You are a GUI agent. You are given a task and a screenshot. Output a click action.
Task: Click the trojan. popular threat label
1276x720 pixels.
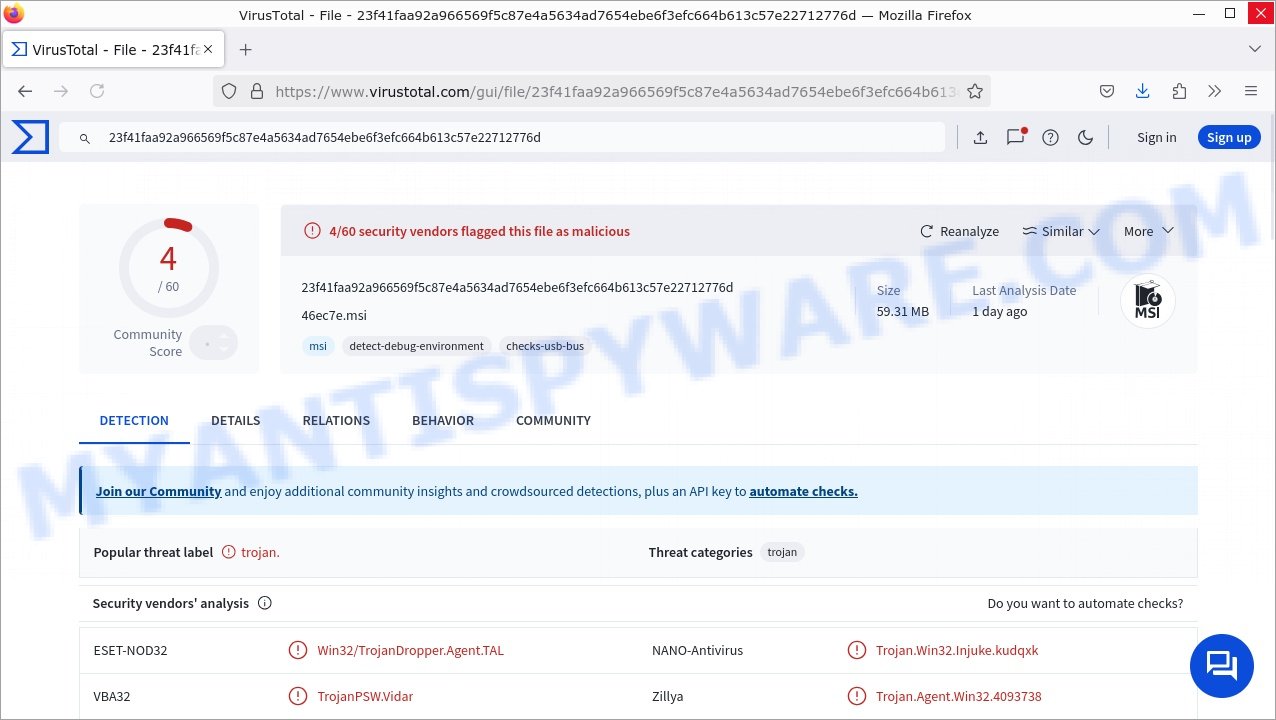click(260, 552)
